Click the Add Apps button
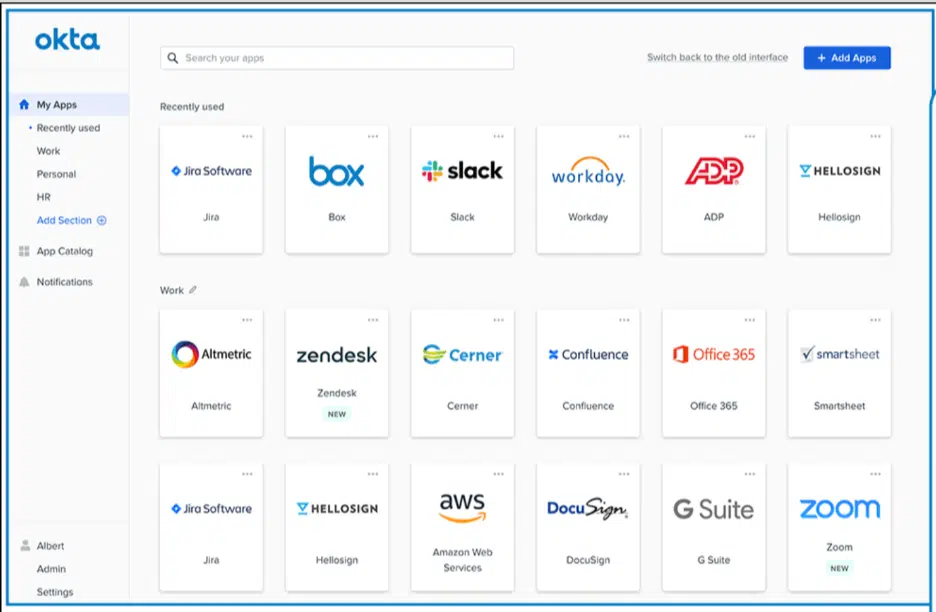 click(847, 58)
